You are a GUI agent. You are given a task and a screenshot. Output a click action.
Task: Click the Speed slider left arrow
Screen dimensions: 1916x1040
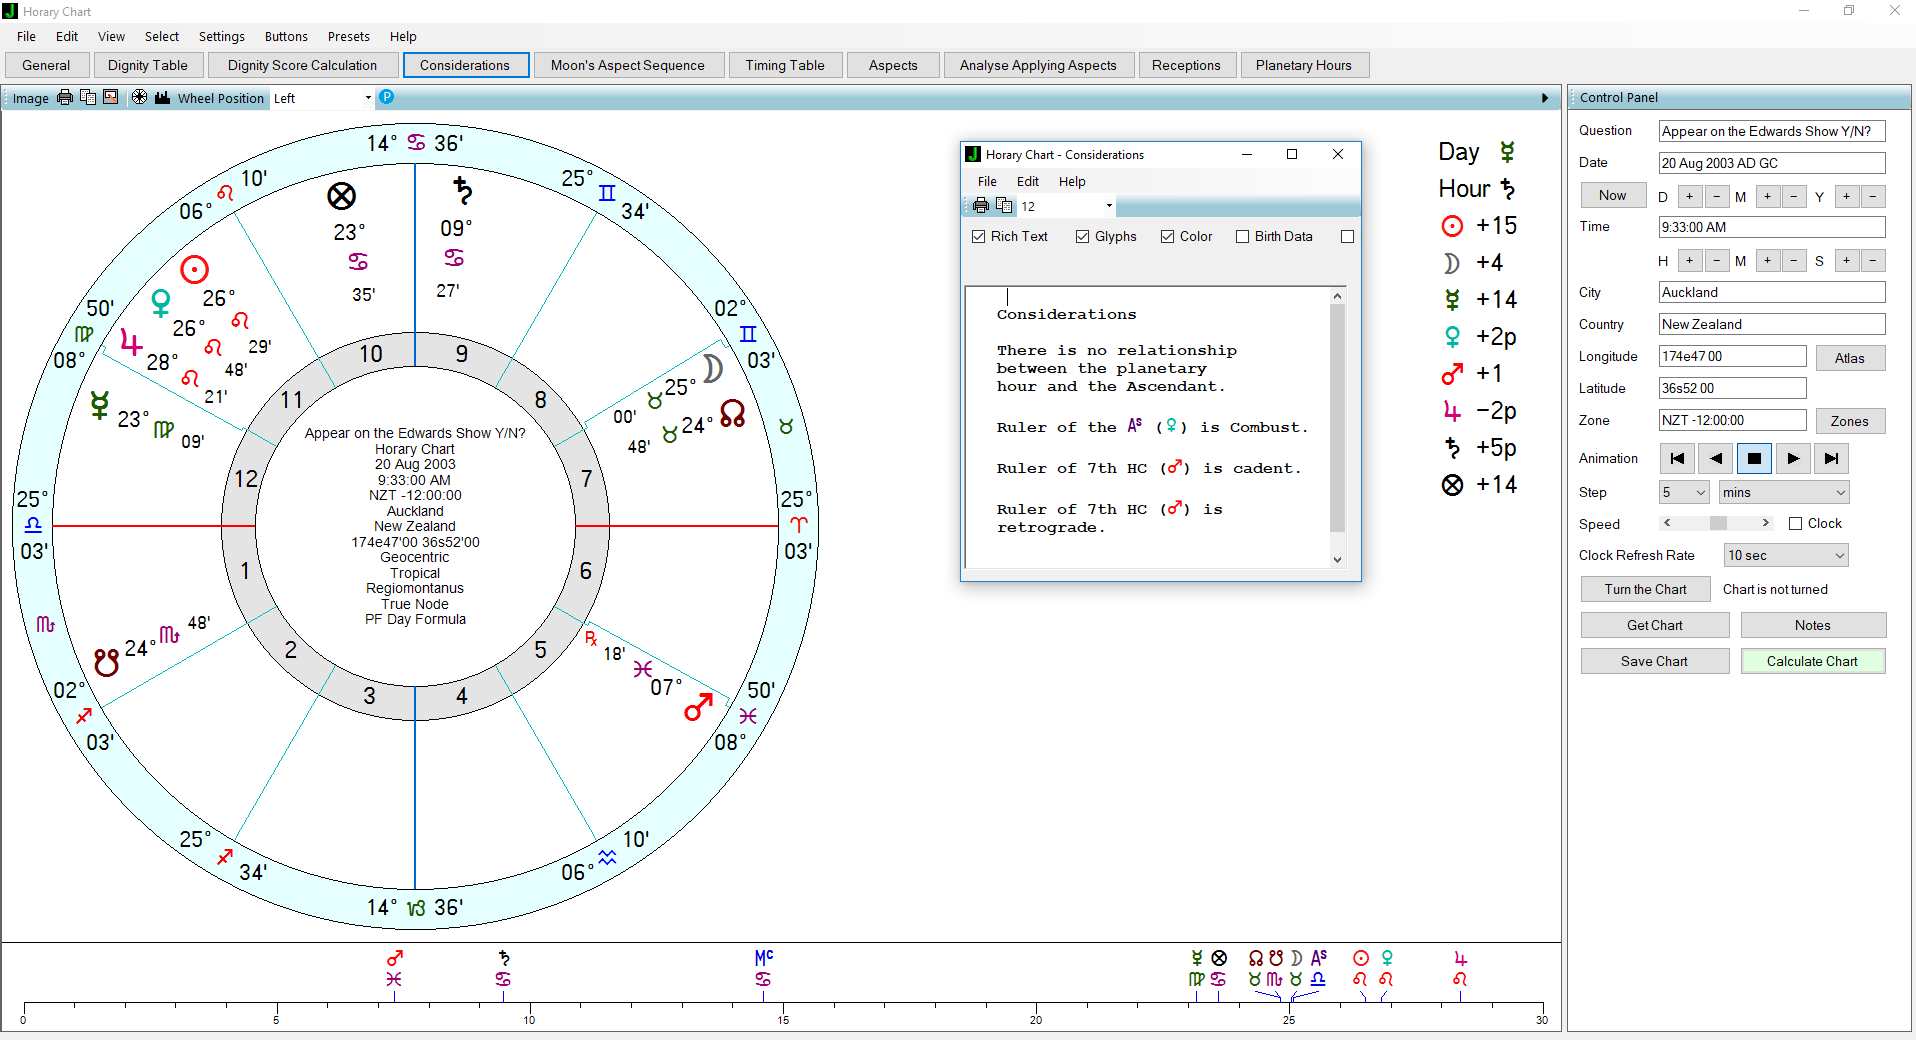tap(1667, 523)
